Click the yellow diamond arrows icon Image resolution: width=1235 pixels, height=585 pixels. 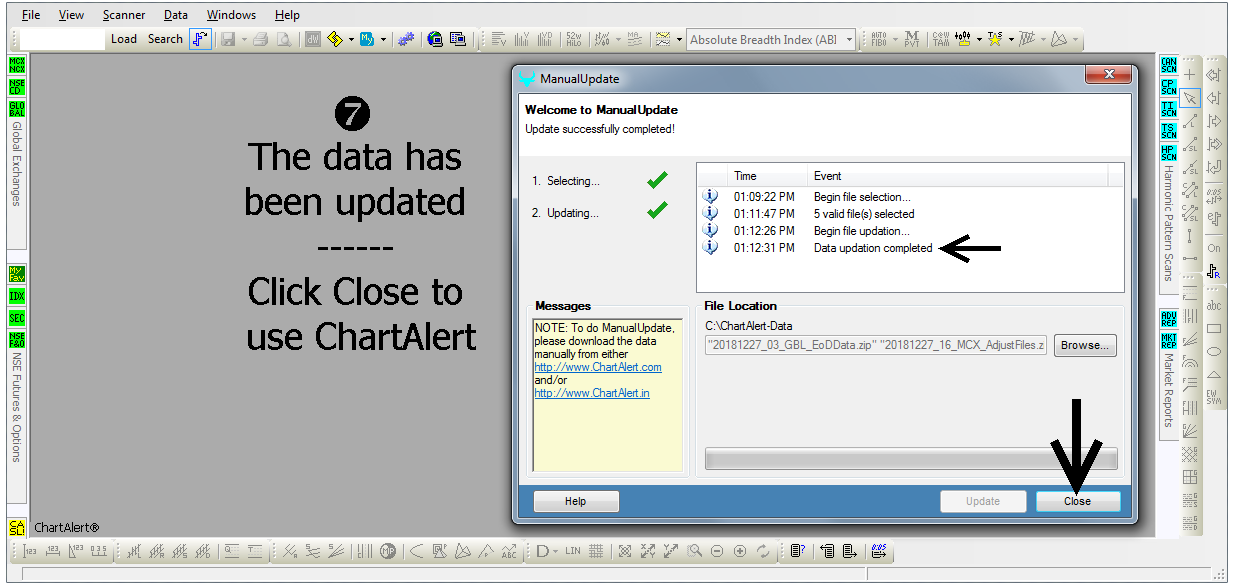pos(335,39)
